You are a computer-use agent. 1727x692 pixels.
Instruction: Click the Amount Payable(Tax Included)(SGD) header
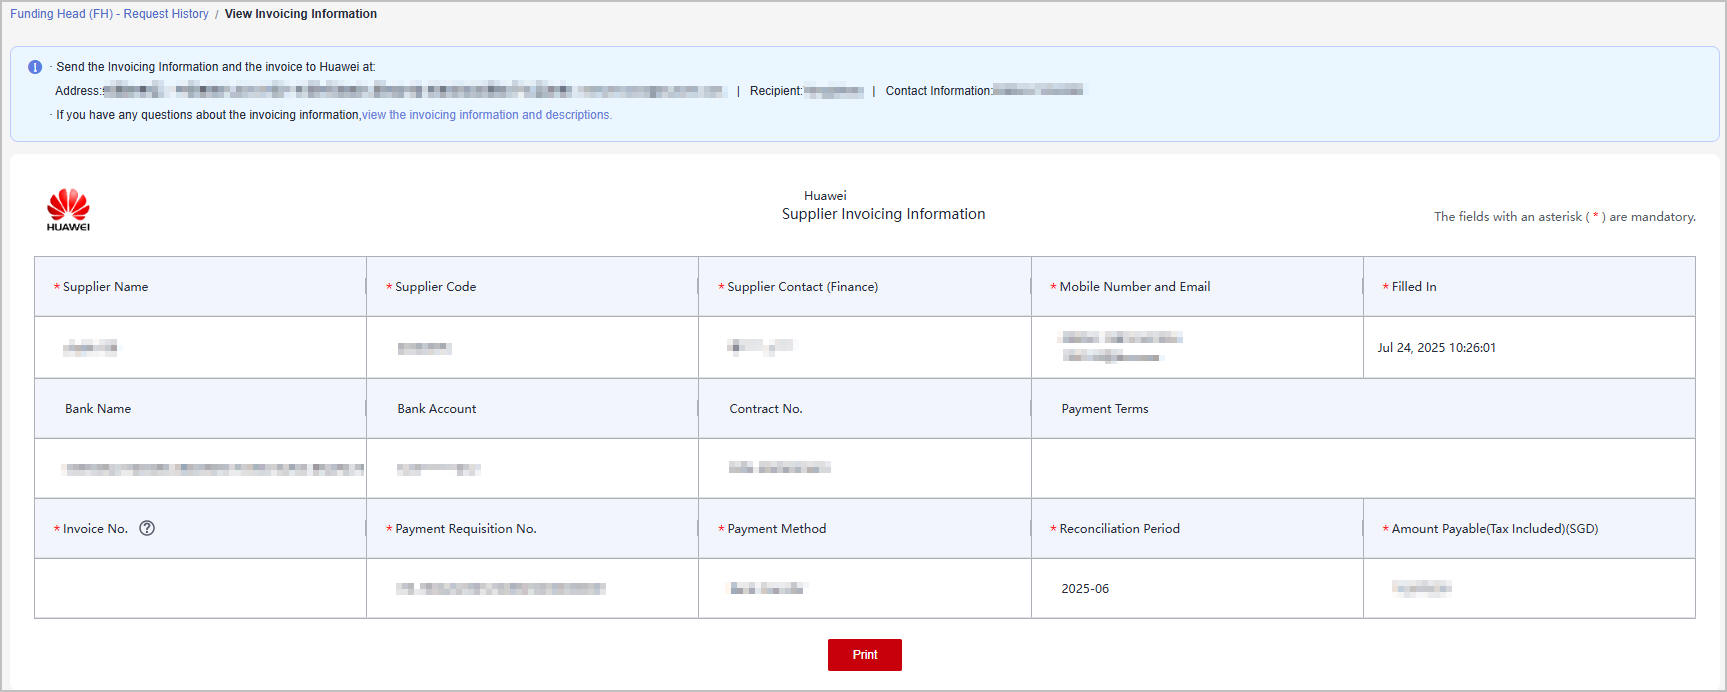pyautogui.click(x=1494, y=529)
